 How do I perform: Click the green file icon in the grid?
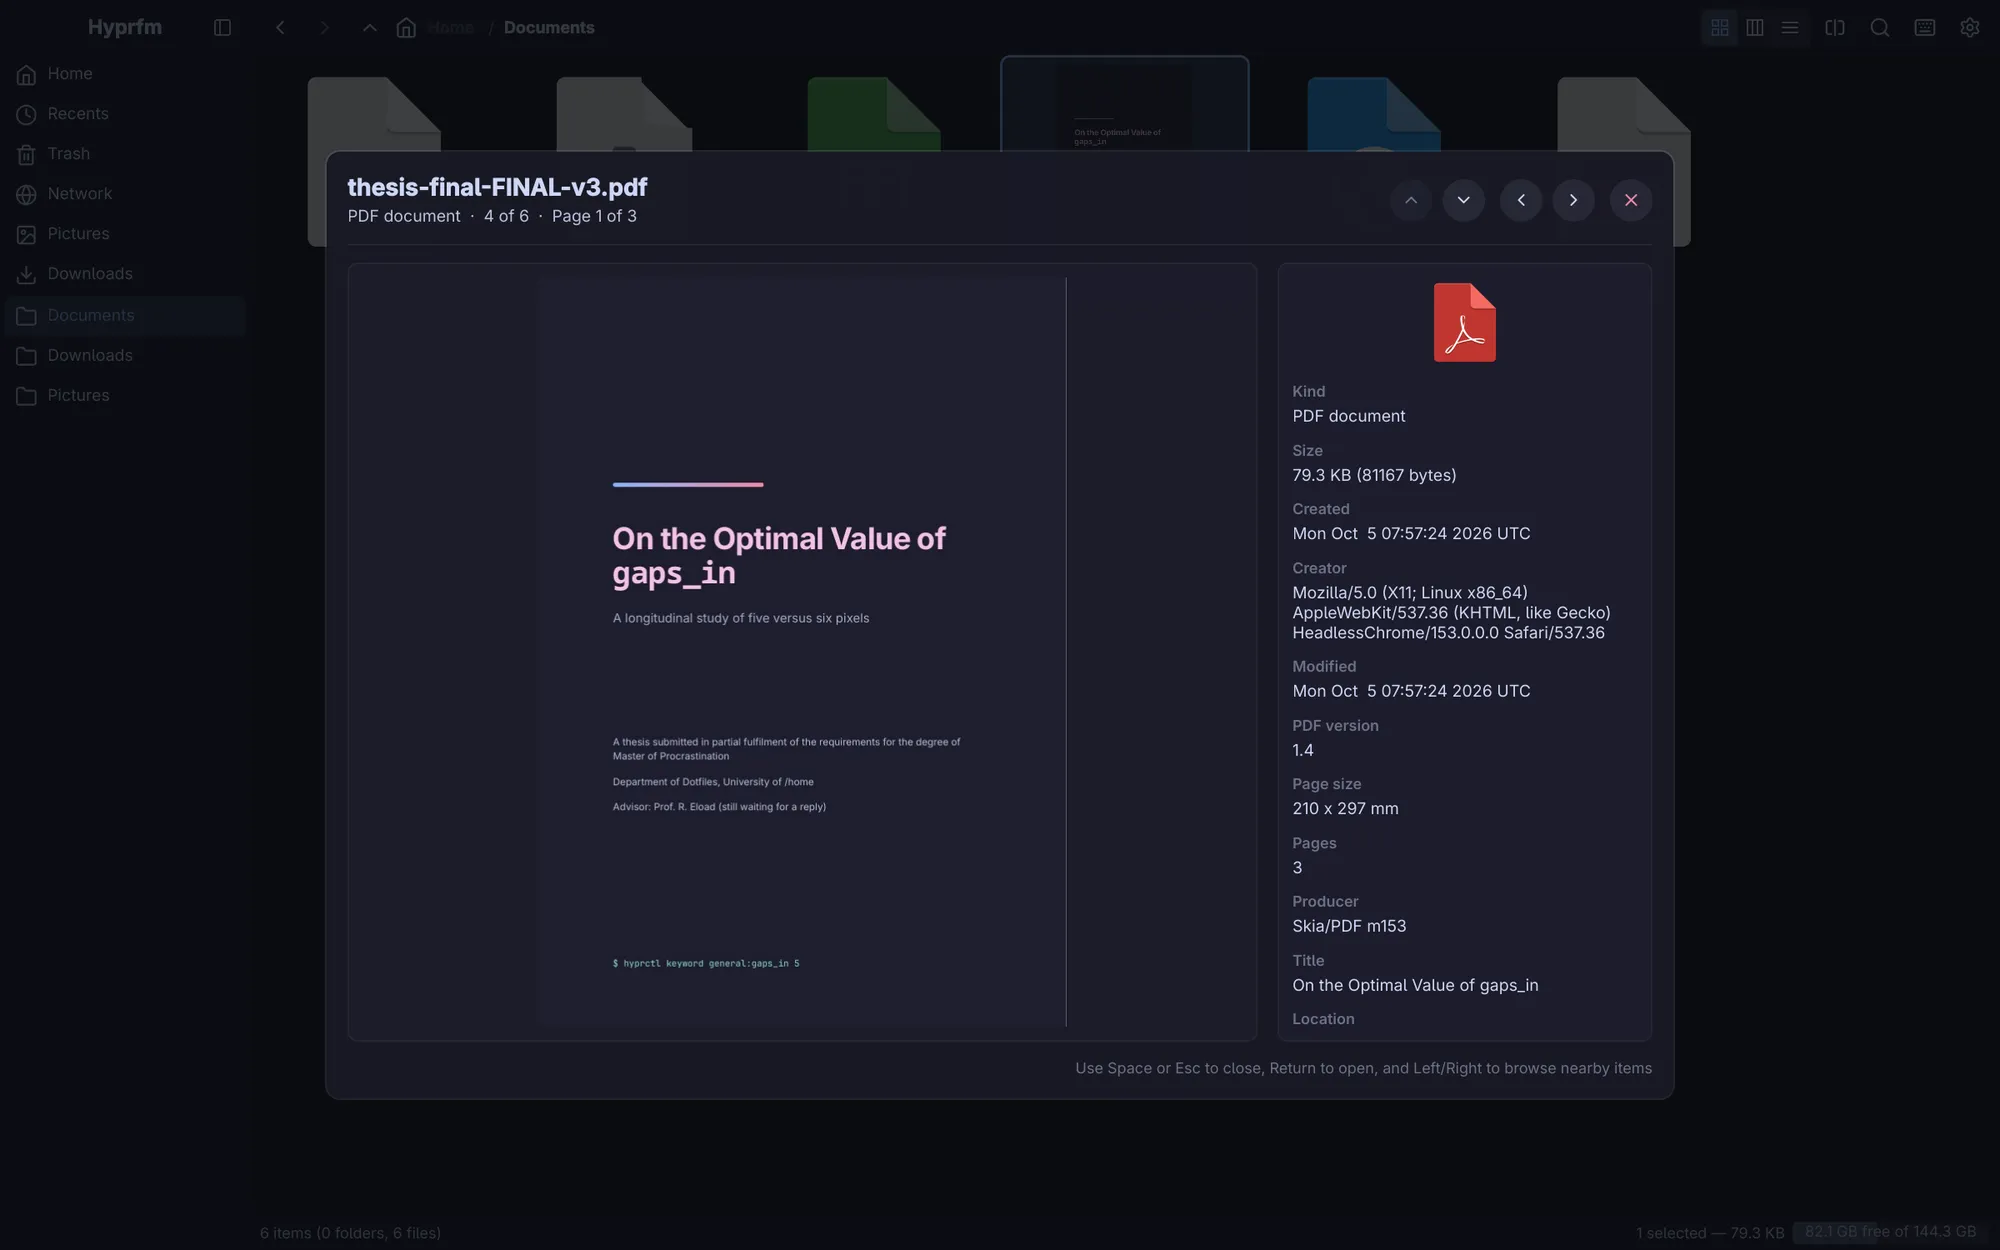click(x=873, y=114)
